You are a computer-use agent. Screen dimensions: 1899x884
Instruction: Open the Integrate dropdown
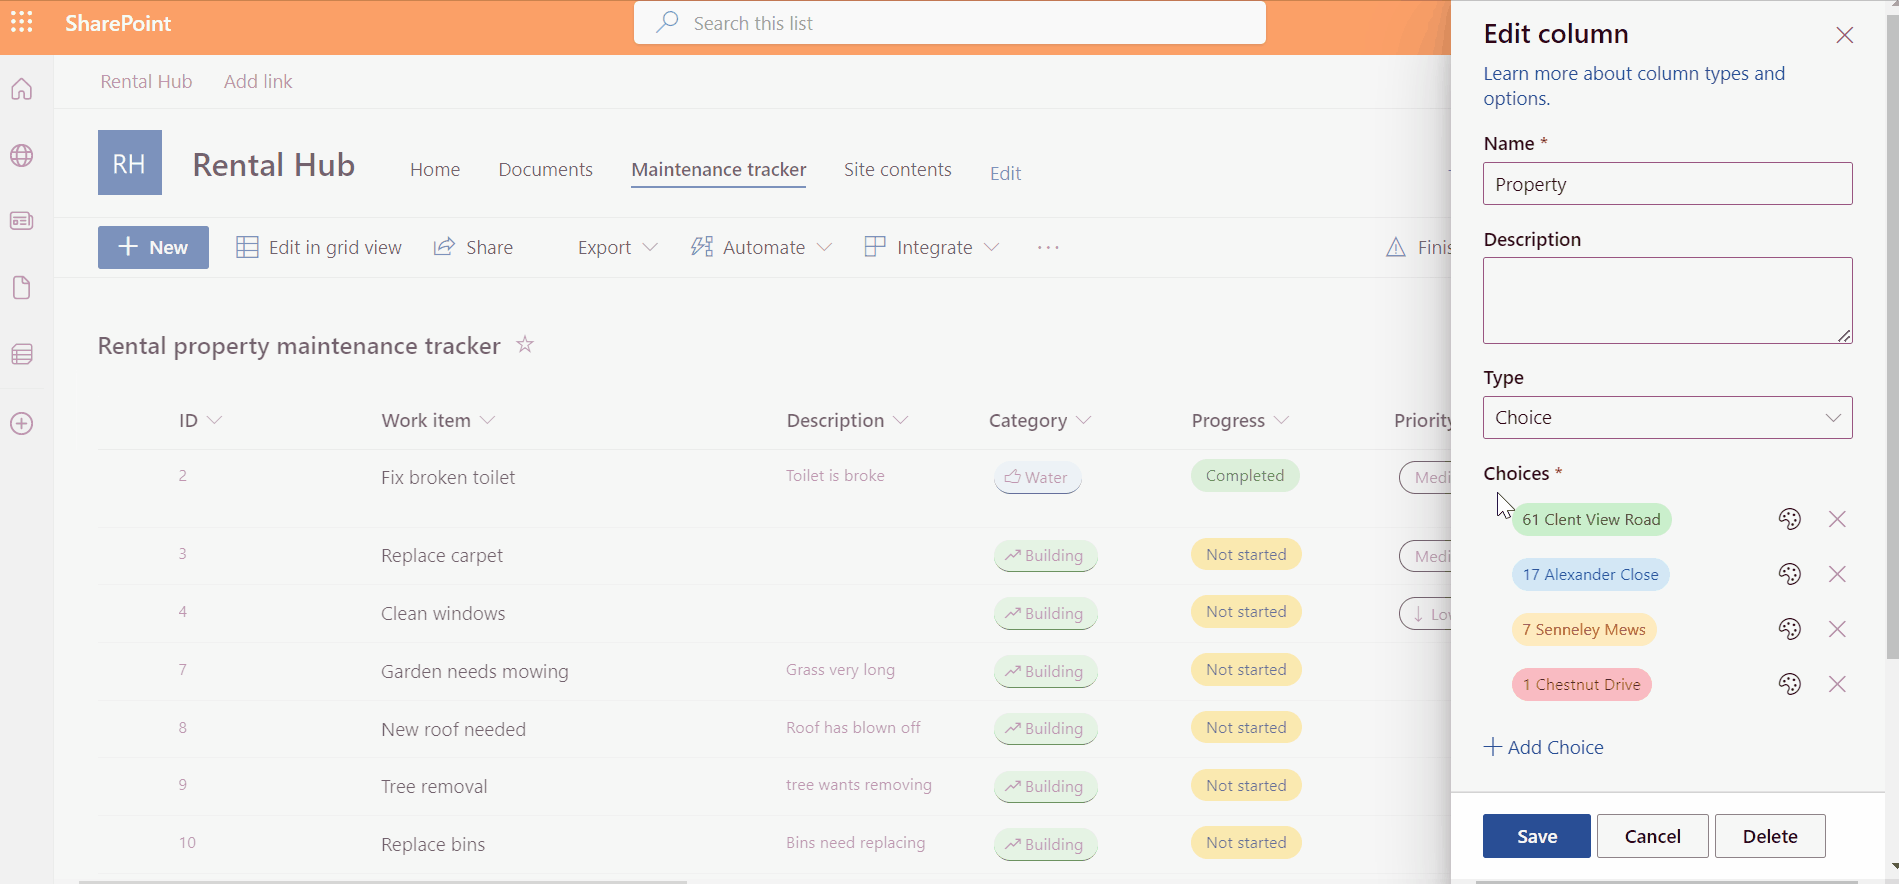[x=932, y=247]
